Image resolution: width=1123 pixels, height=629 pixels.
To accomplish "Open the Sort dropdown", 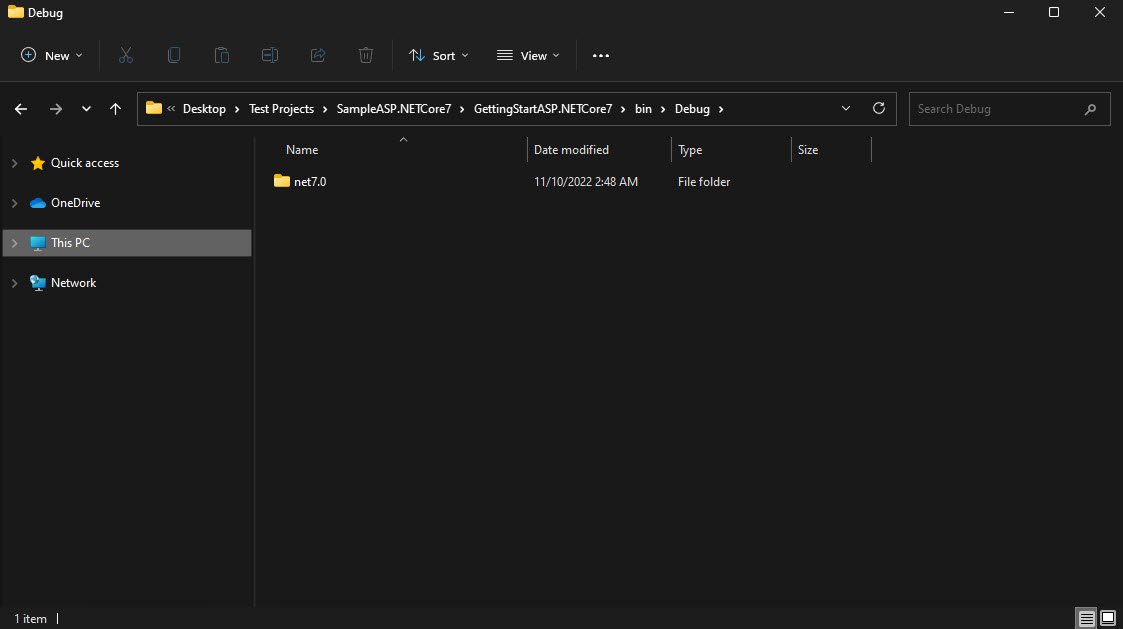I will pos(438,55).
